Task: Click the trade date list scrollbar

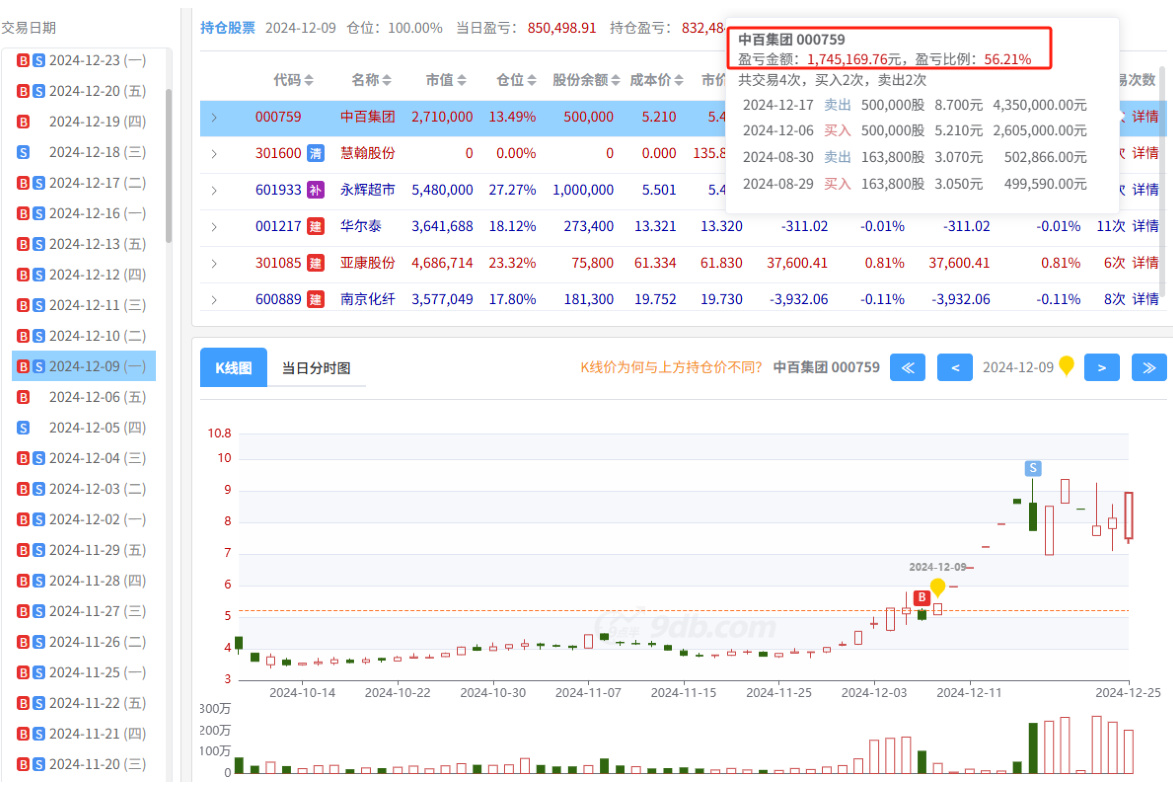Action: pyautogui.click(x=168, y=166)
